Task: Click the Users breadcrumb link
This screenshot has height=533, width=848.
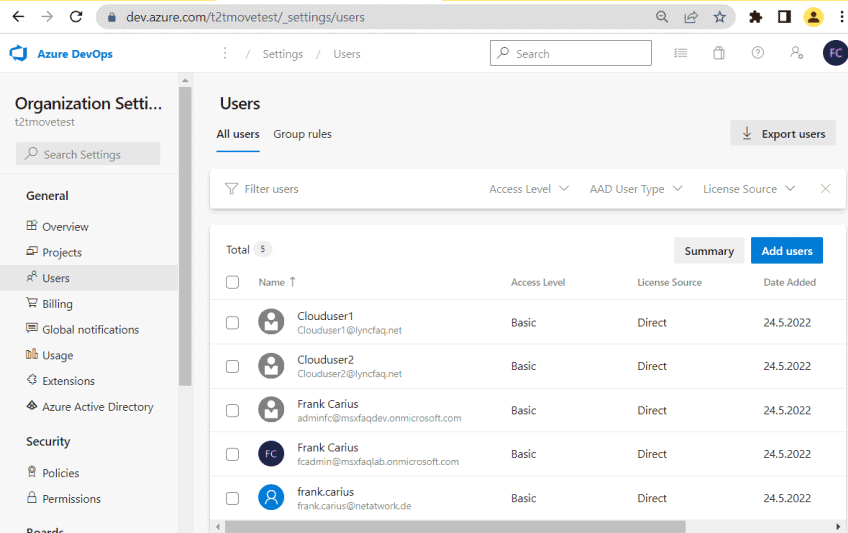Action: 347,54
